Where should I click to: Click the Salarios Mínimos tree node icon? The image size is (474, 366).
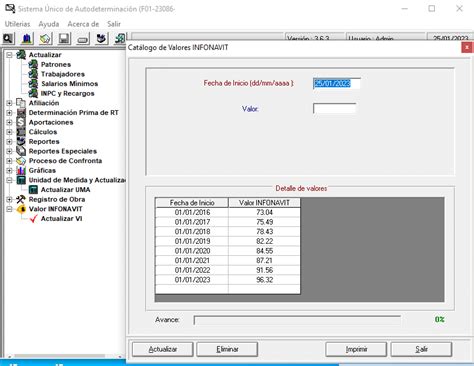(33, 83)
